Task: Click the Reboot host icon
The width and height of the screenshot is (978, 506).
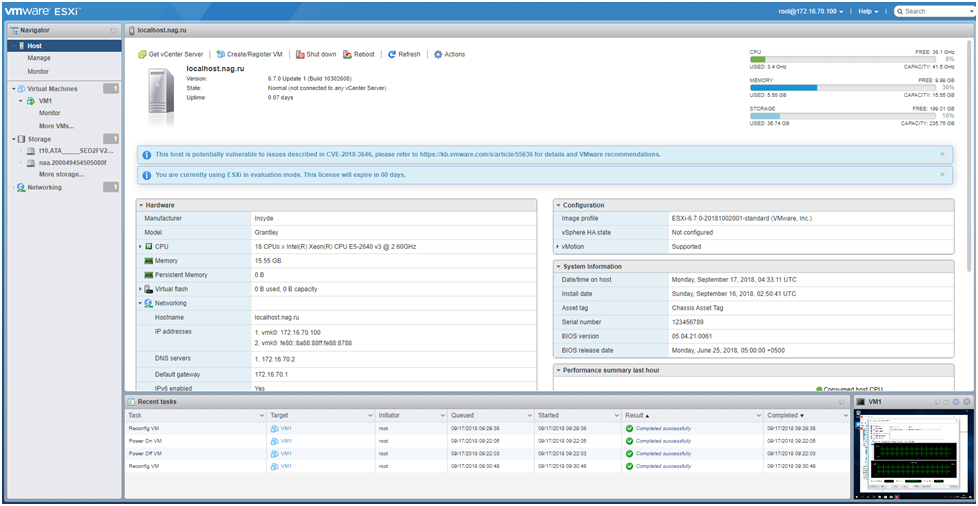Action: click(x=348, y=54)
